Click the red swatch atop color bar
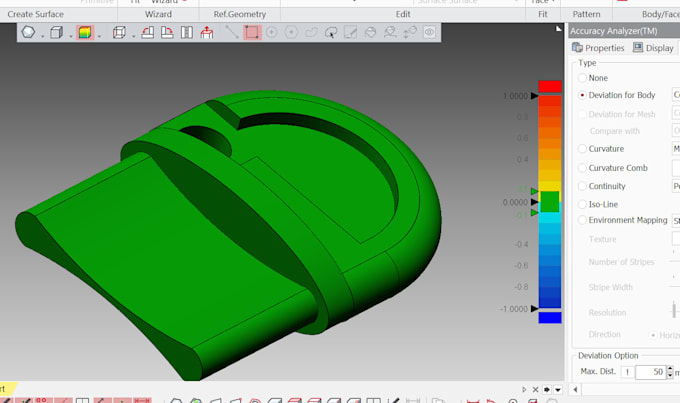Viewport: 680px width, 403px height. point(550,86)
